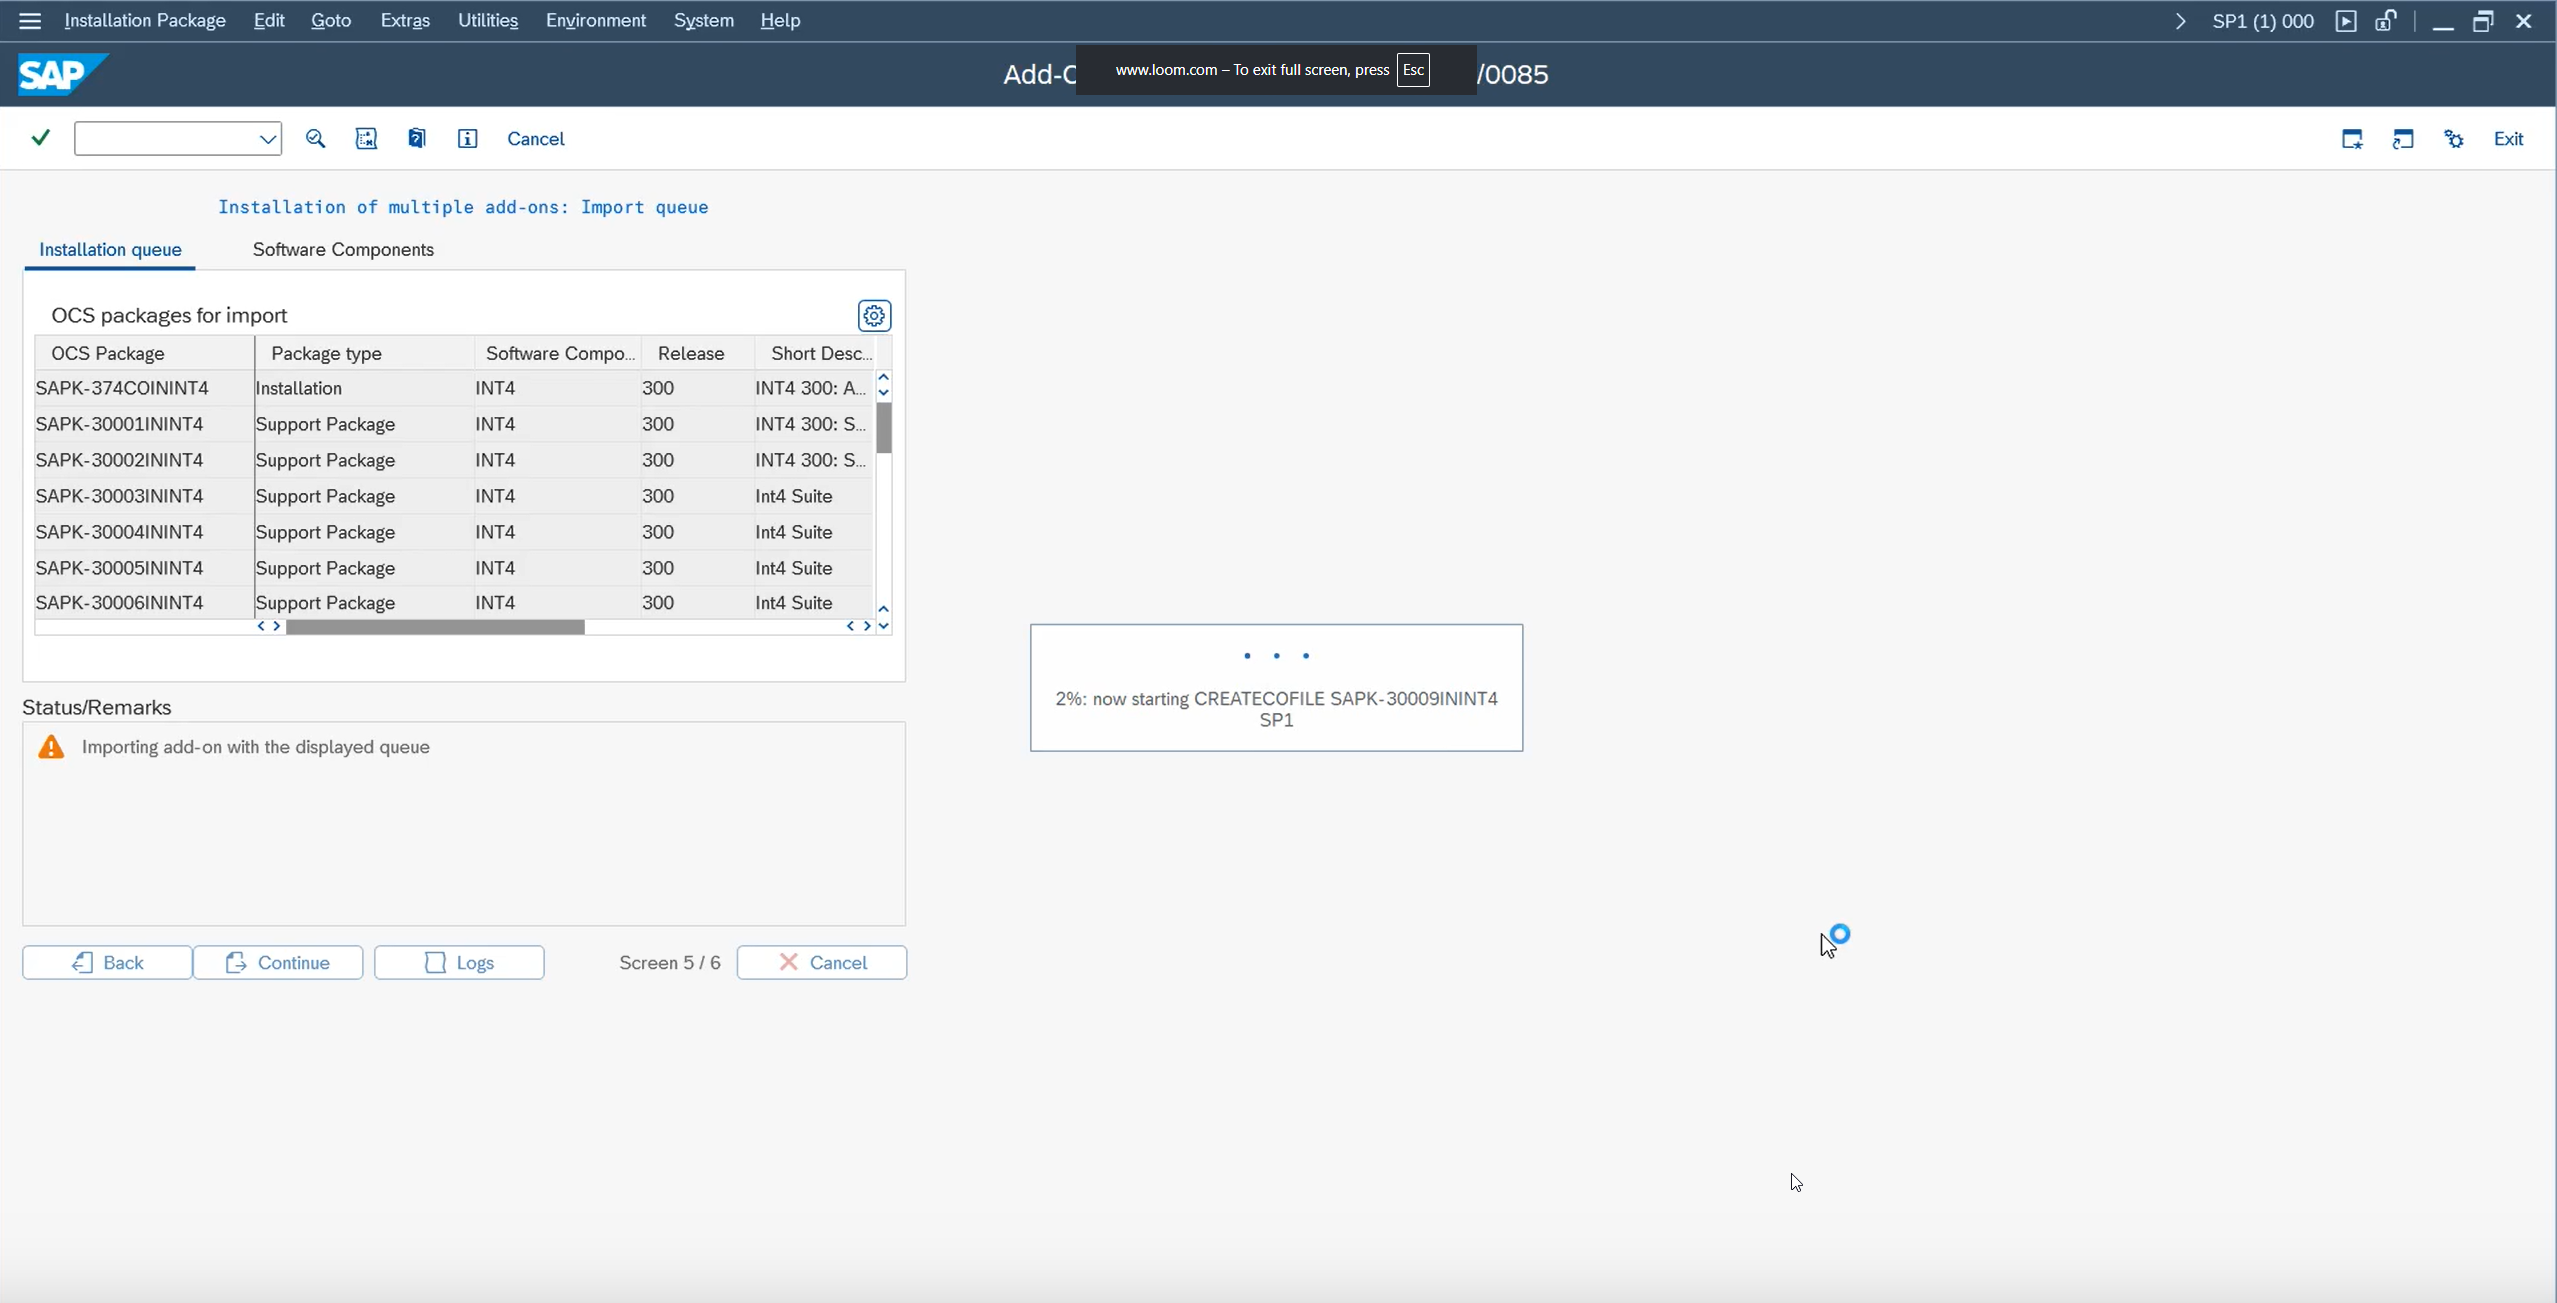Screen dimensions: 2557x1303
Task: Click the bottom Cancel button with X
Action: (x=822, y=962)
